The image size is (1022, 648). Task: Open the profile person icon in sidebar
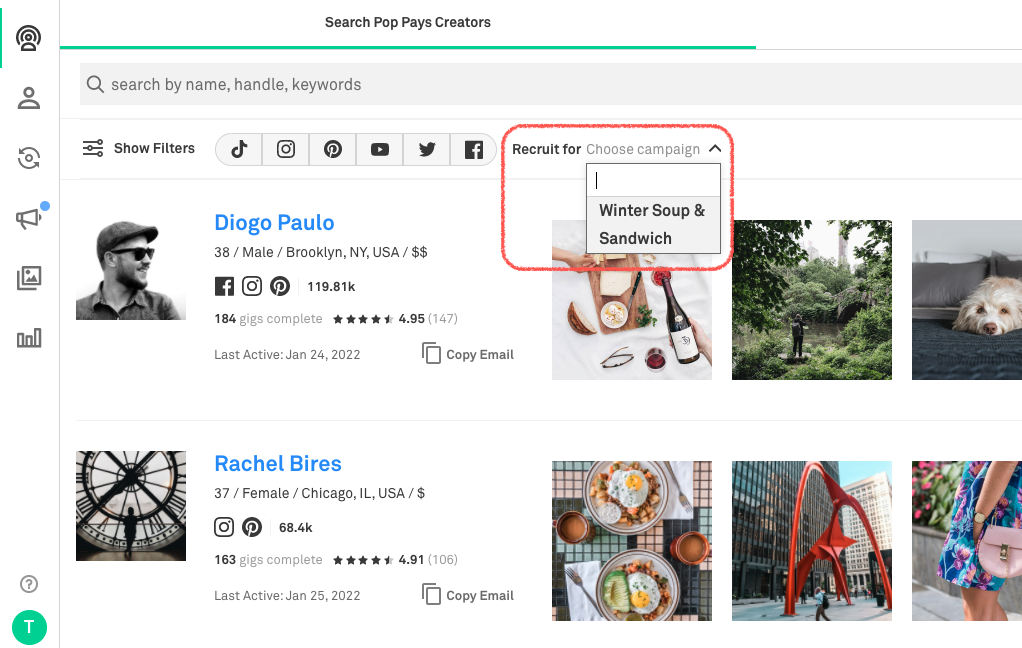29,98
